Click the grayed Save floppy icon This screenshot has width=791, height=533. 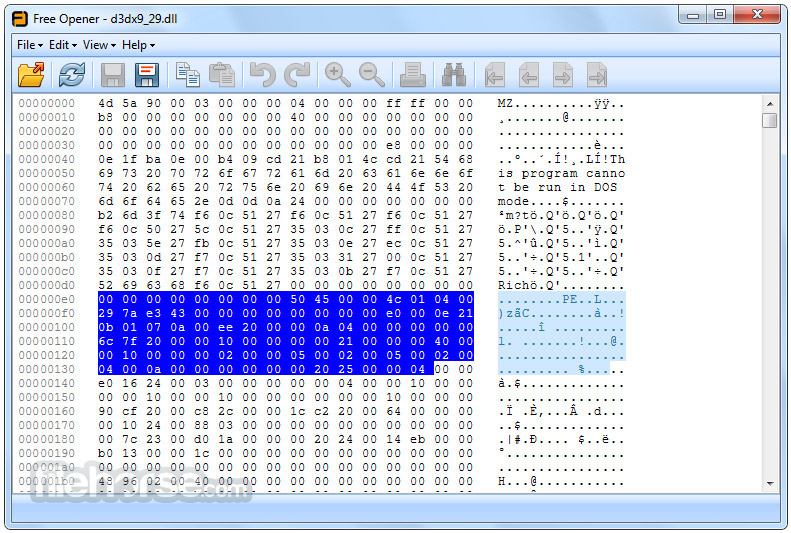click(x=113, y=75)
